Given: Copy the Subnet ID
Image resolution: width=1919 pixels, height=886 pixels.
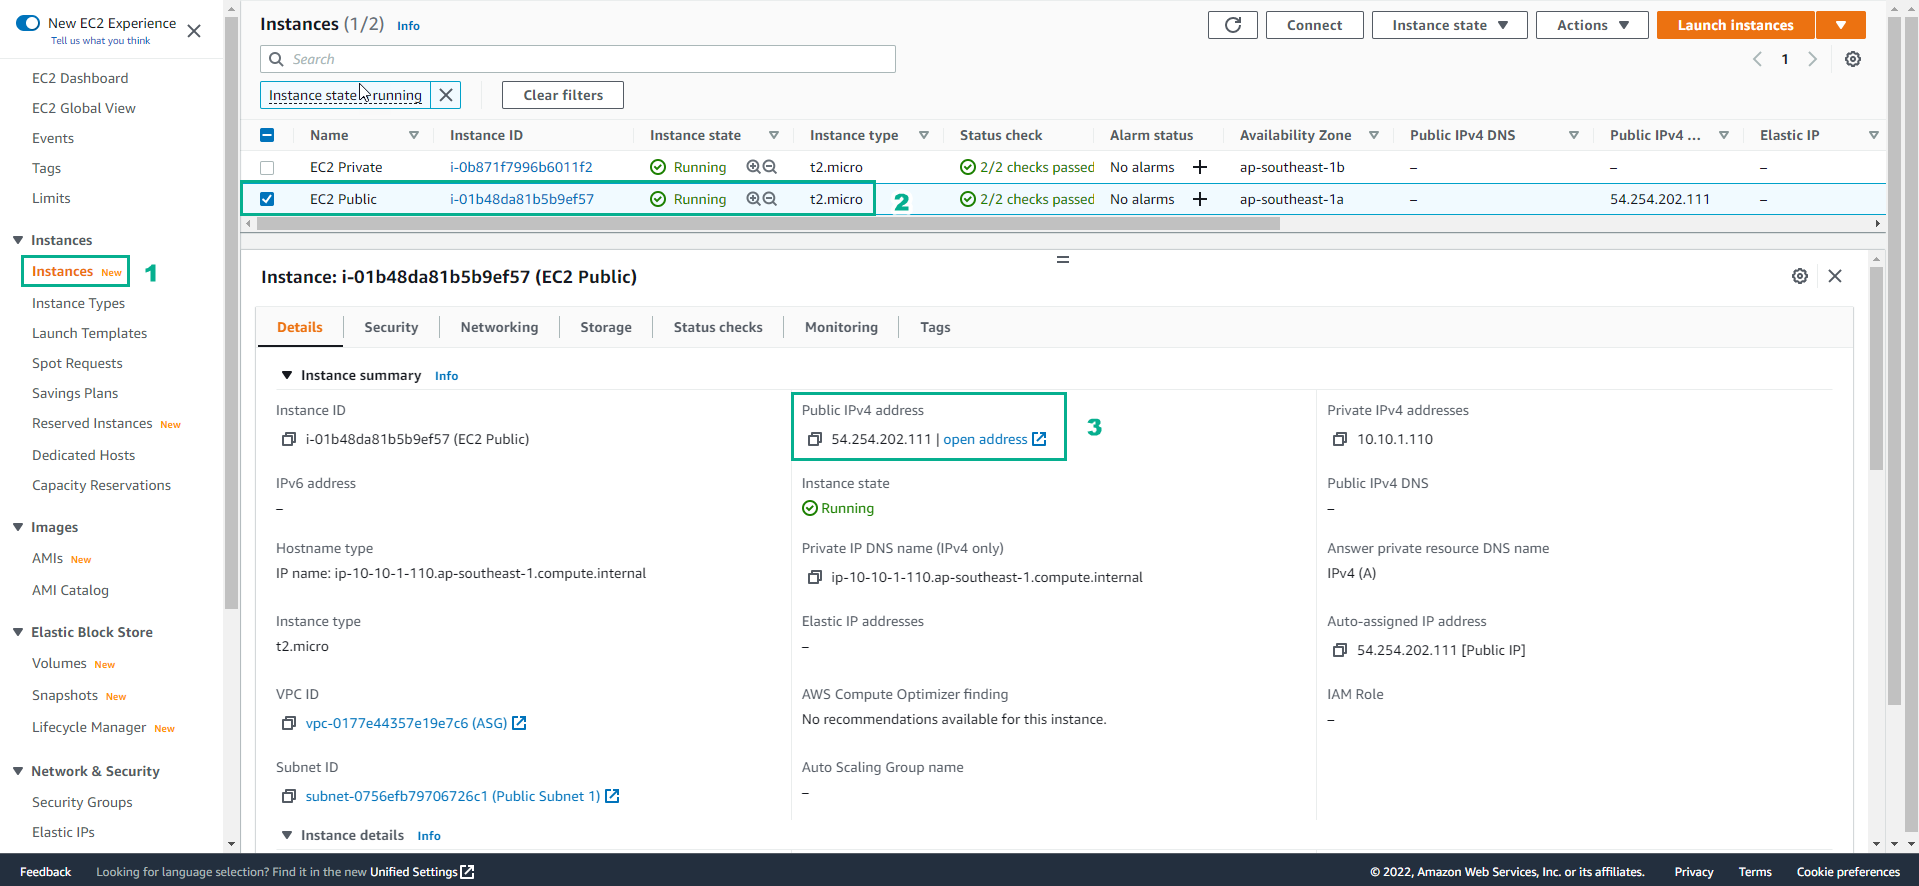Looking at the screenshot, I should [x=289, y=796].
